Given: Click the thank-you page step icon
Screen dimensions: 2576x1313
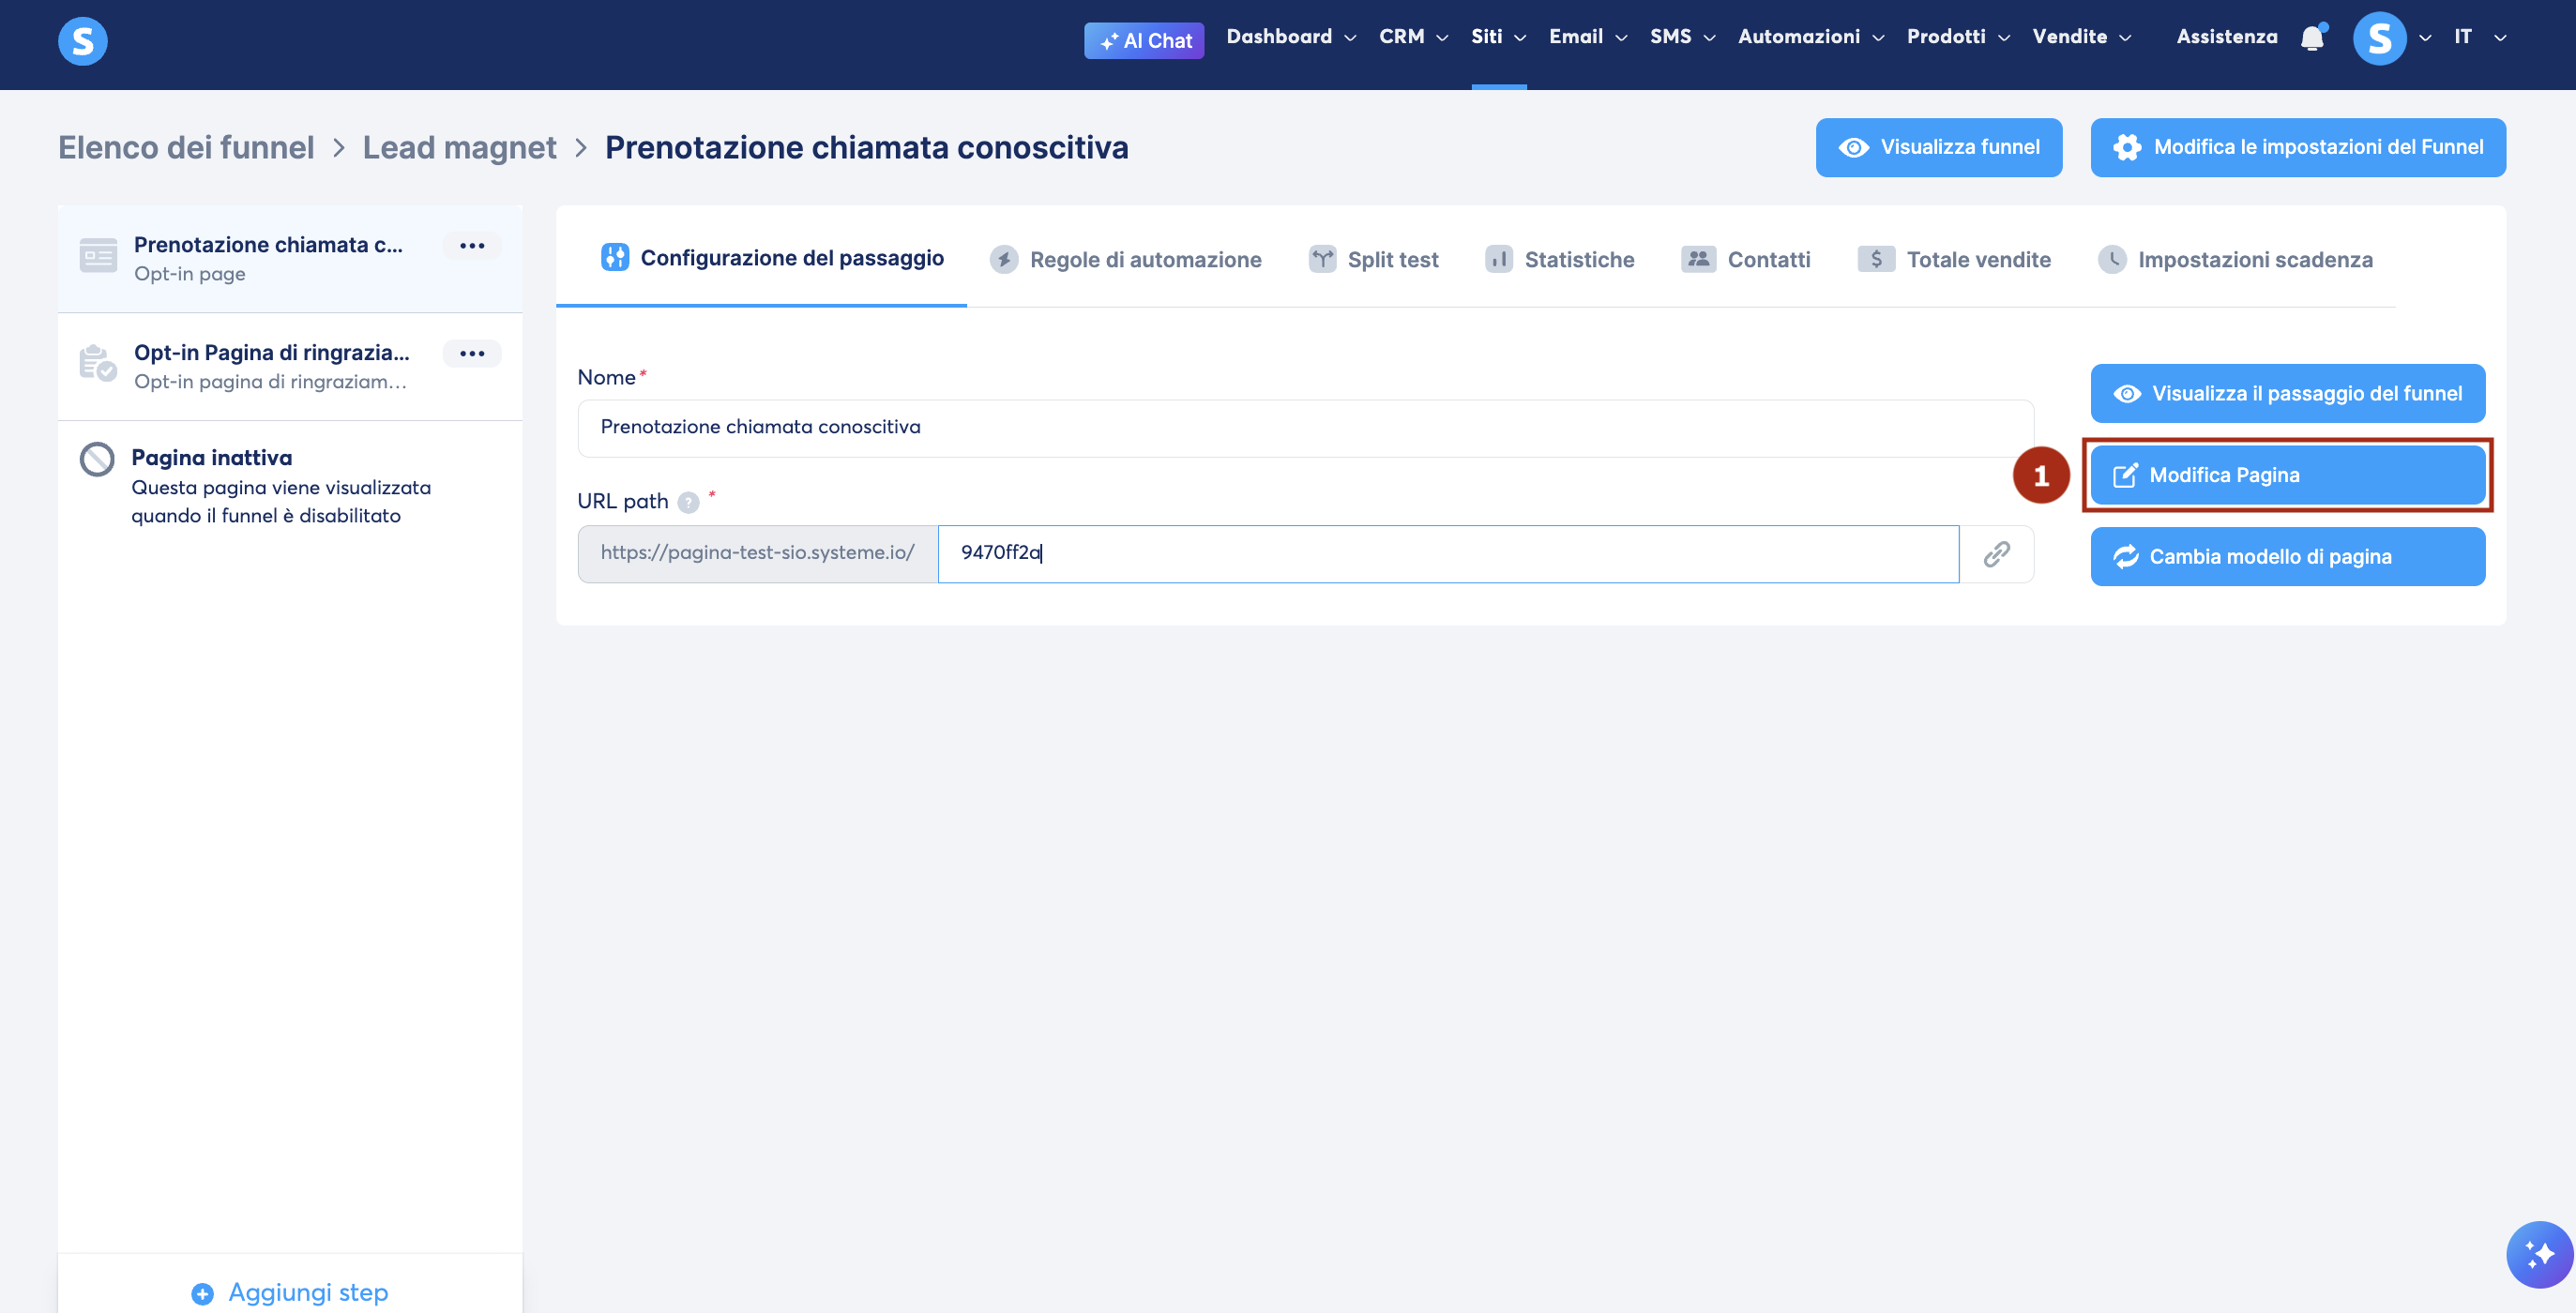Looking at the screenshot, I should [98, 363].
